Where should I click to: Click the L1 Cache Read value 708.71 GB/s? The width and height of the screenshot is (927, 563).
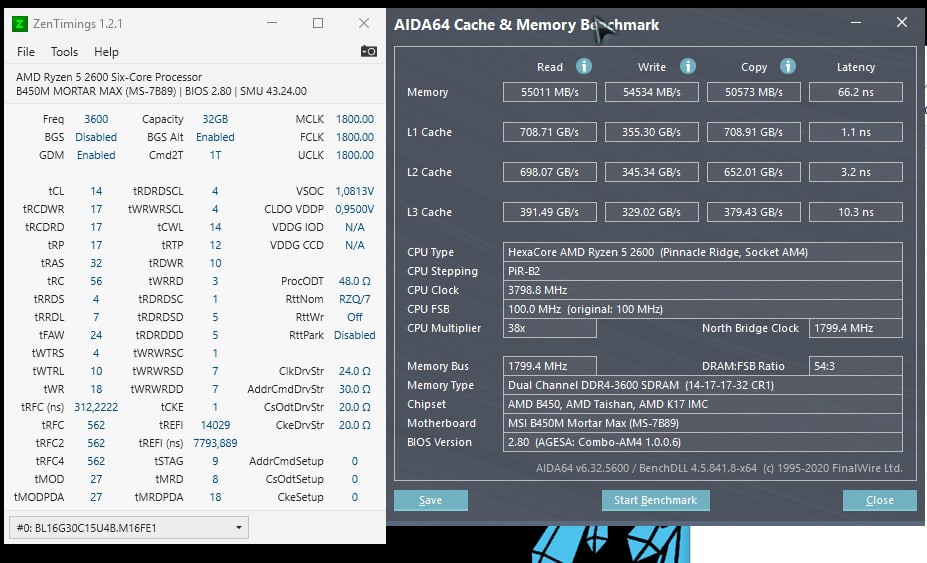pos(550,132)
